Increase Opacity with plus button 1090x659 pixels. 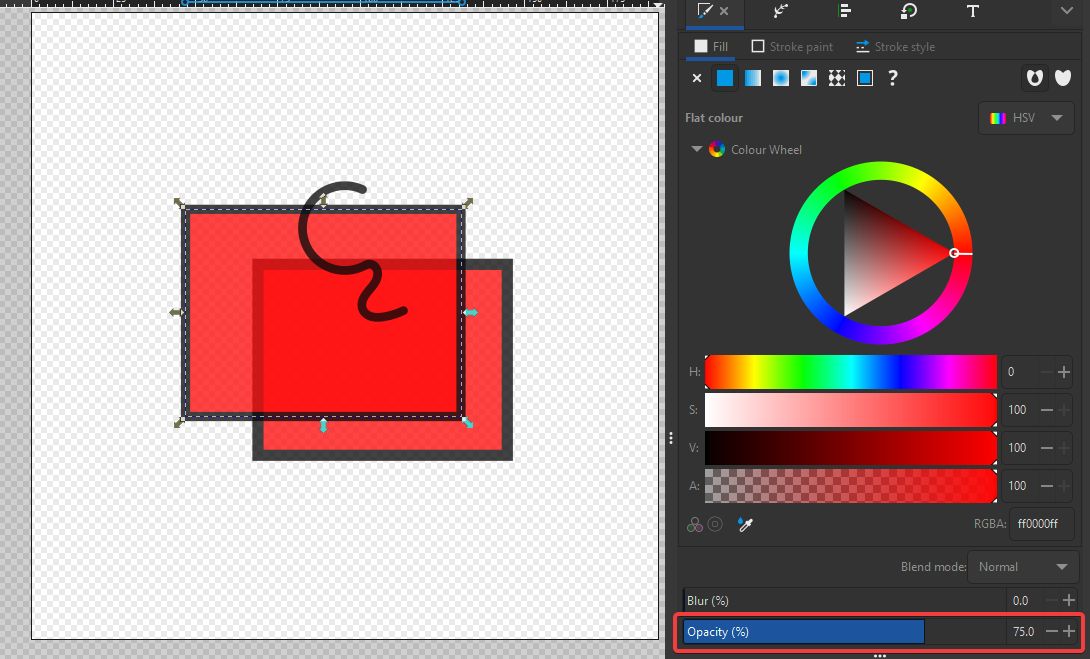[1069, 632]
